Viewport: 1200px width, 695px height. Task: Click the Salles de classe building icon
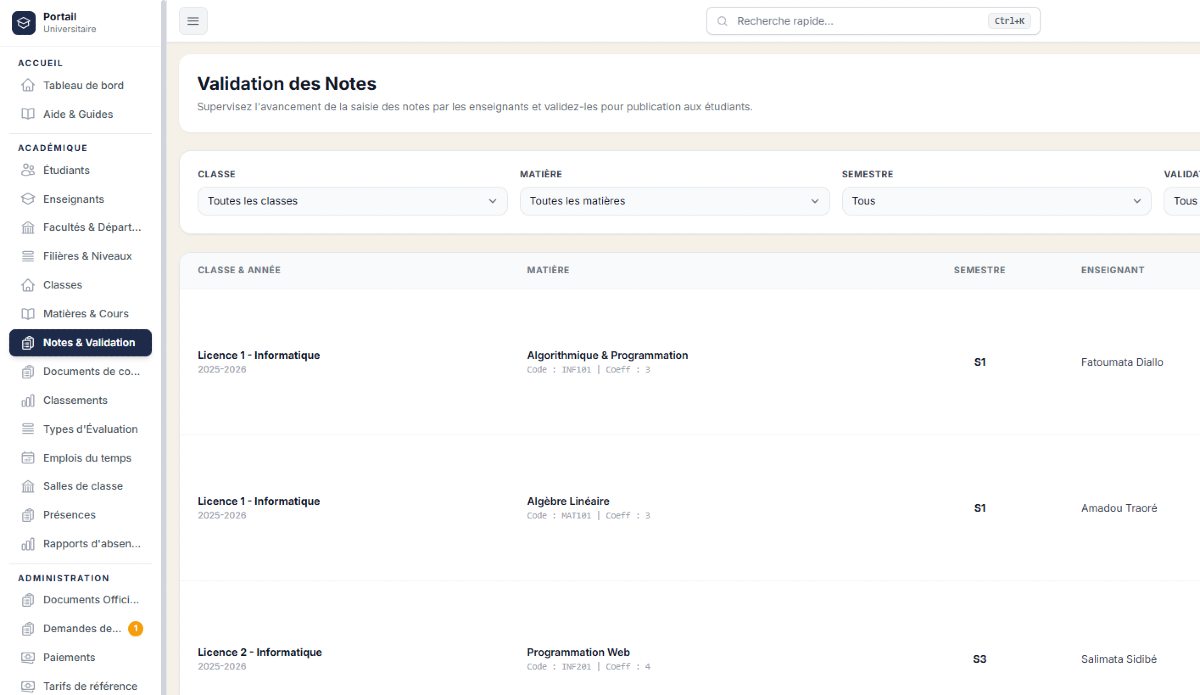coord(28,486)
